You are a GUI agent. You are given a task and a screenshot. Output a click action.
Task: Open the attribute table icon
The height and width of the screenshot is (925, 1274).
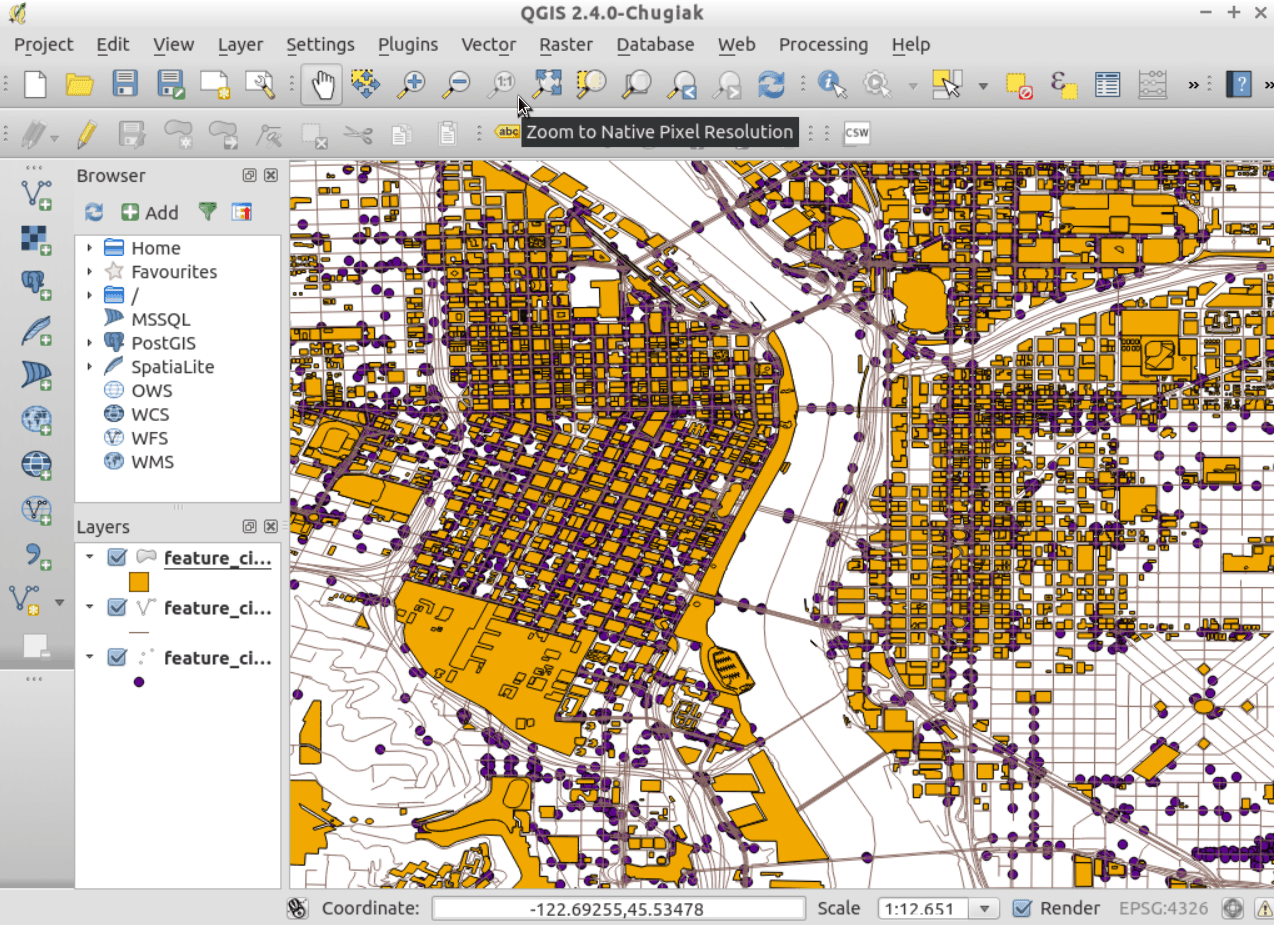1107,85
